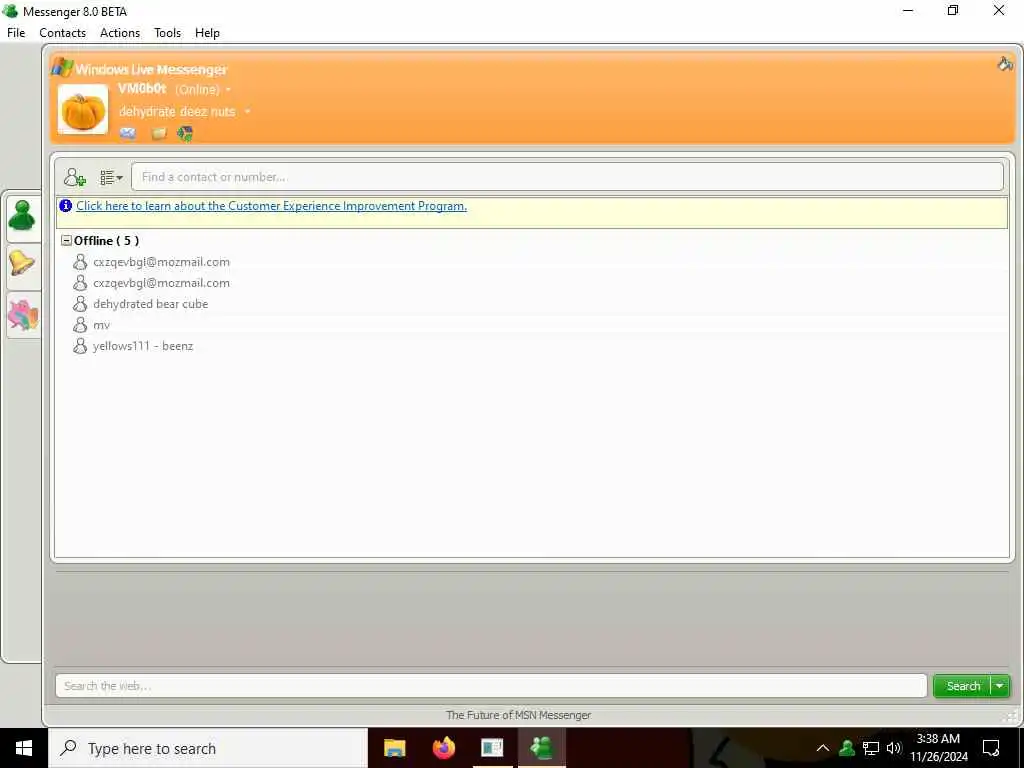
Task: Open the Search button dropdown arrow
Action: point(999,686)
